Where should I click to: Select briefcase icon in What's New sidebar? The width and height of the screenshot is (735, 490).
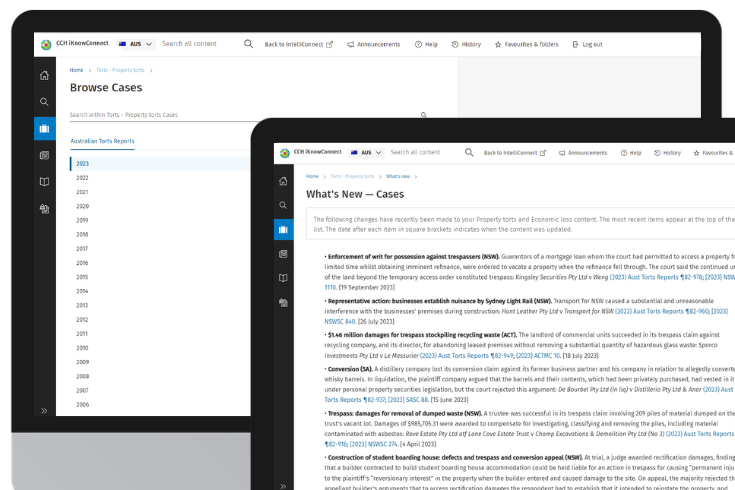tap(284, 230)
